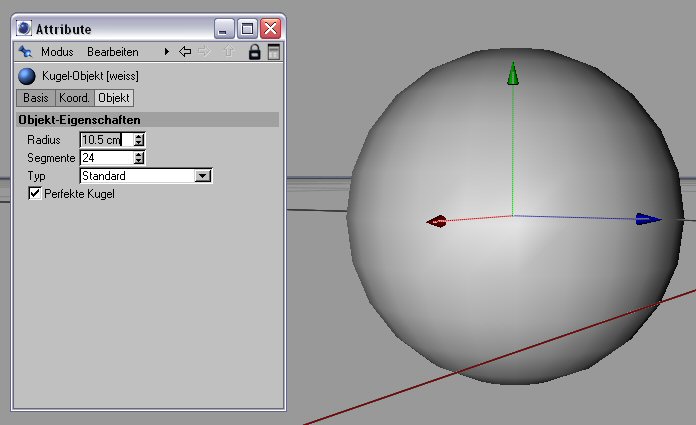Screen dimensions: 696x425
Task: Switch to the Basis tab
Action: pyautogui.click(x=35, y=98)
